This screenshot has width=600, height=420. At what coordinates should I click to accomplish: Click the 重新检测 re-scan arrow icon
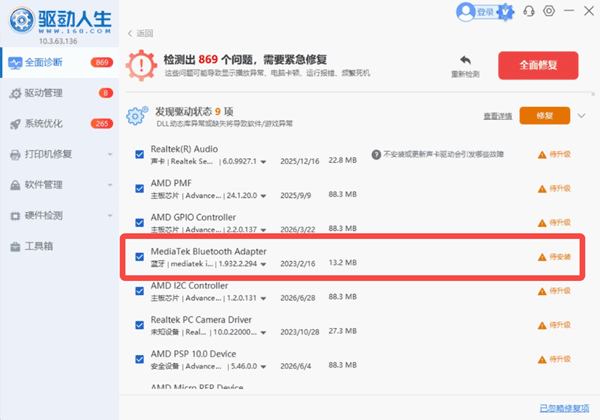click(x=465, y=60)
